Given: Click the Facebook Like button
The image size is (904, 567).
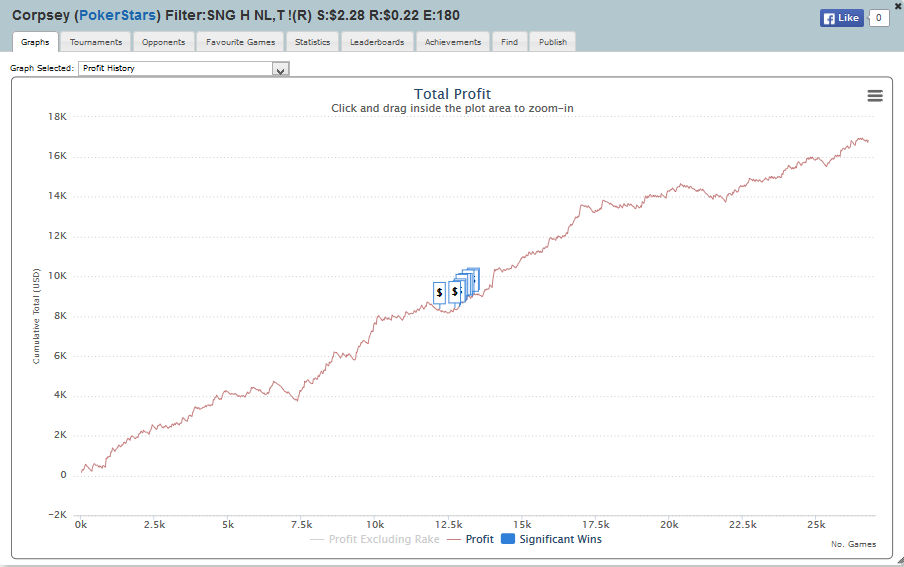Looking at the screenshot, I should [x=841, y=18].
